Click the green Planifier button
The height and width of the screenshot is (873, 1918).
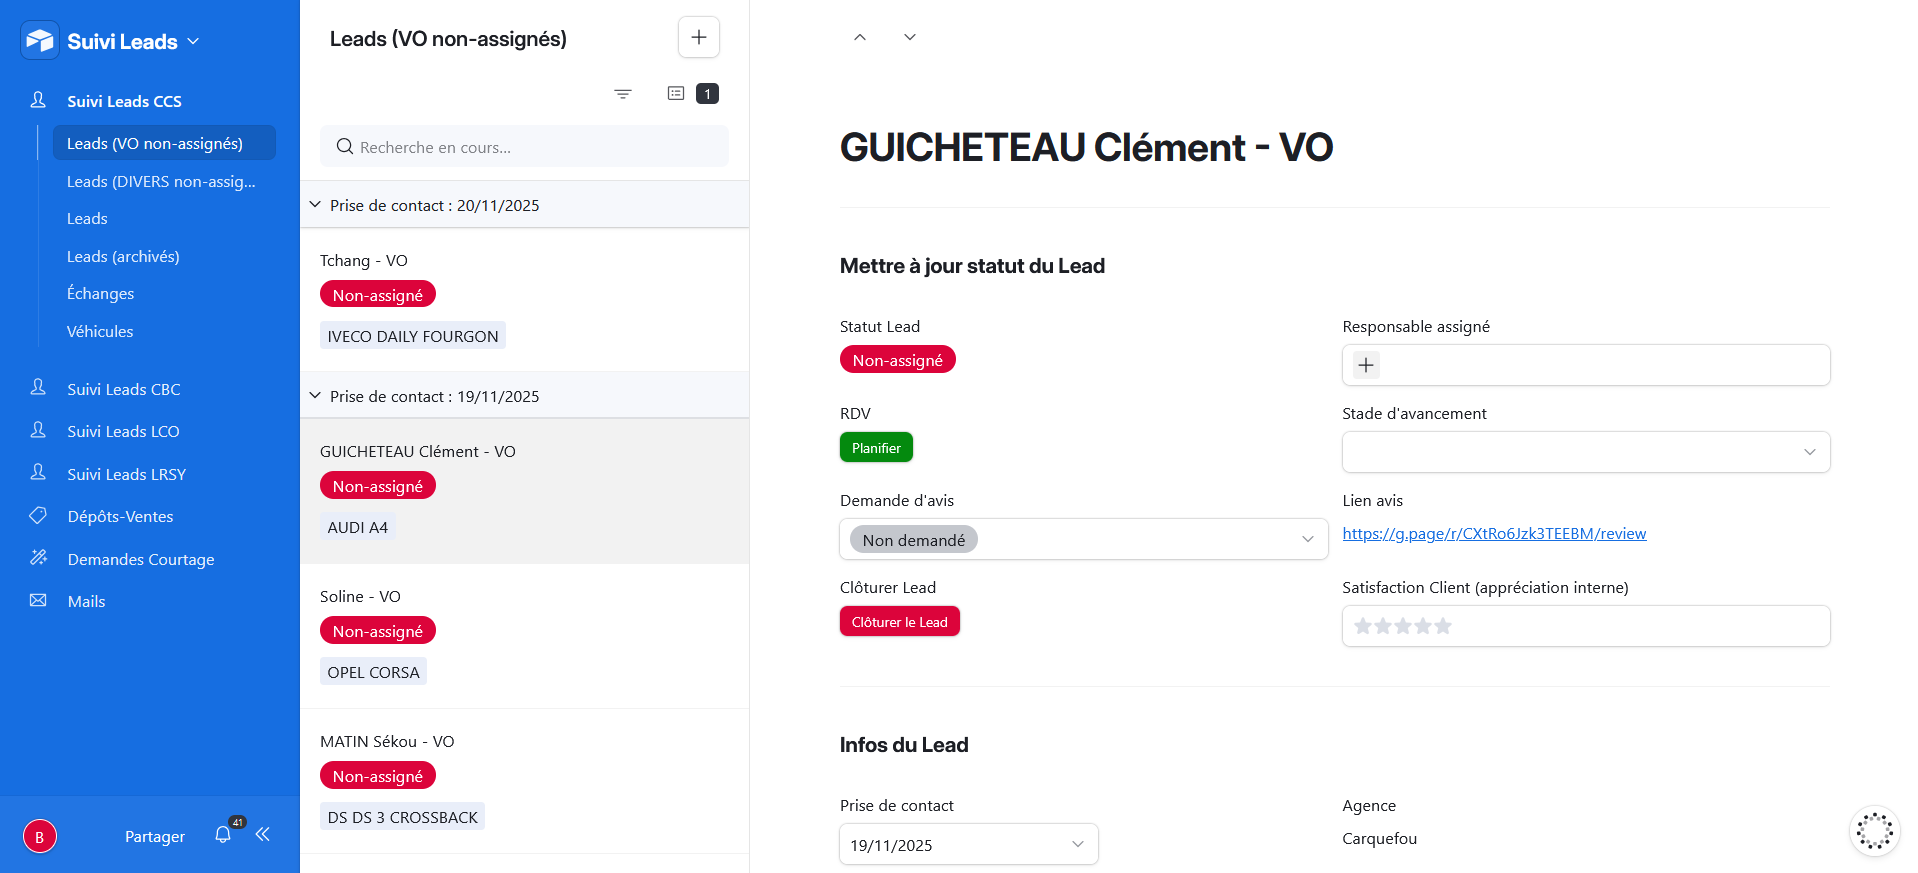click(x=876, y=448)
